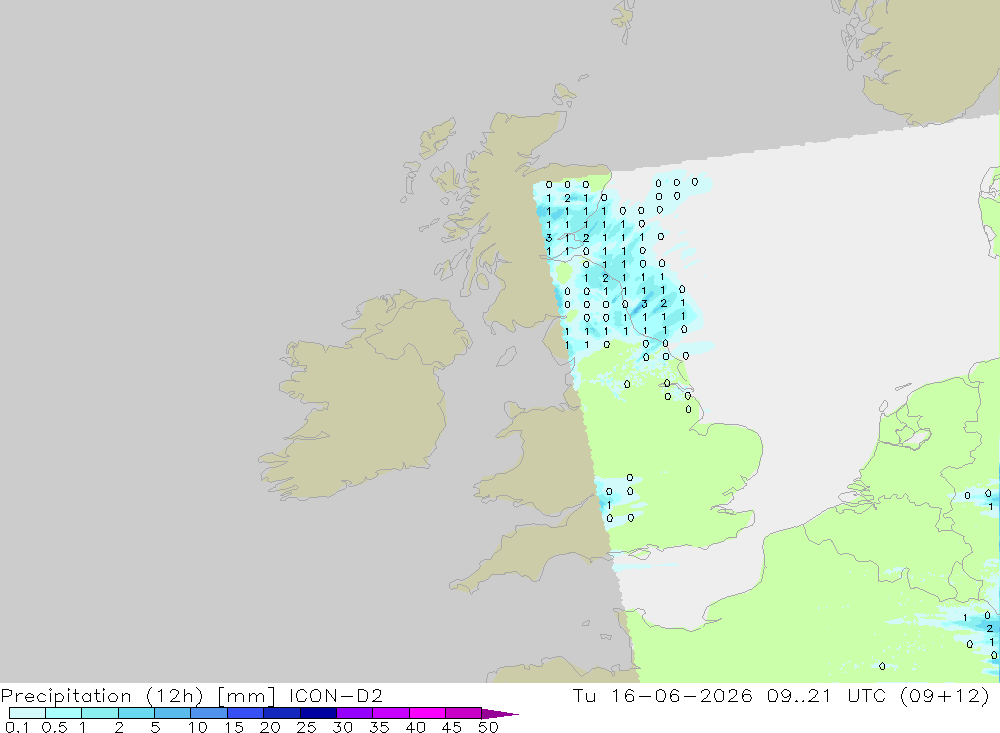Click the 35–40 mm violet legend swatch
1000x733 pixels.
(391, 713)
